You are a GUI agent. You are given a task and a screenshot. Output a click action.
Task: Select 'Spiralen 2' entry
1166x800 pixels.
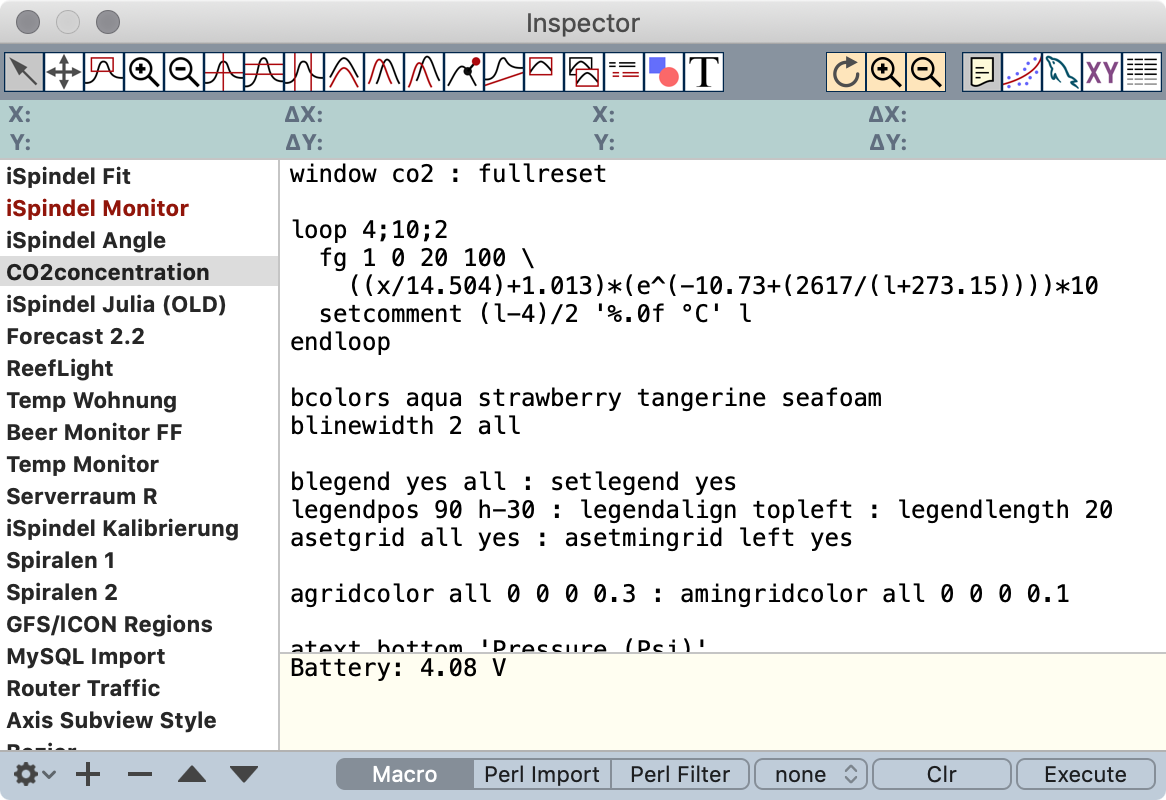(139, 592)
